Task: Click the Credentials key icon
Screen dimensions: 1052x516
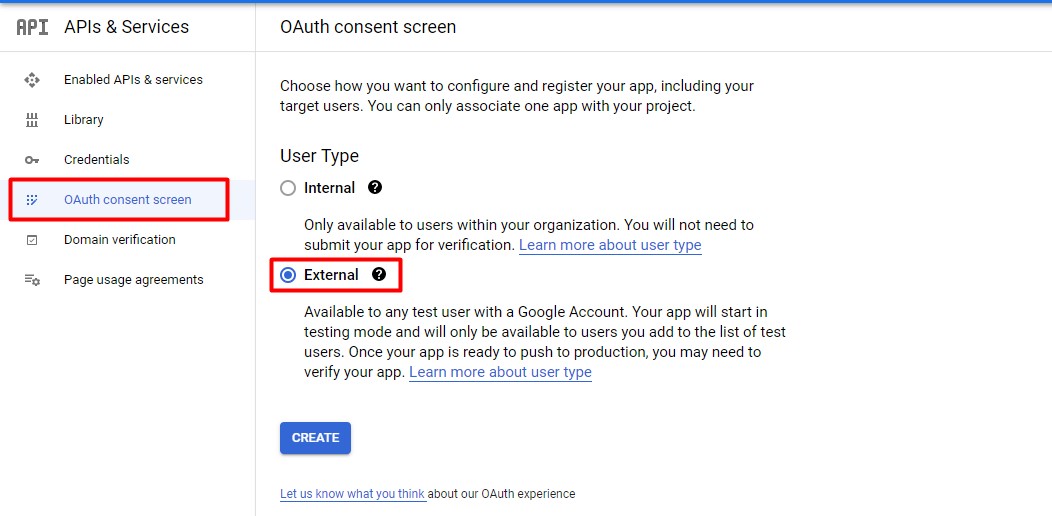Action: [32, 160]
